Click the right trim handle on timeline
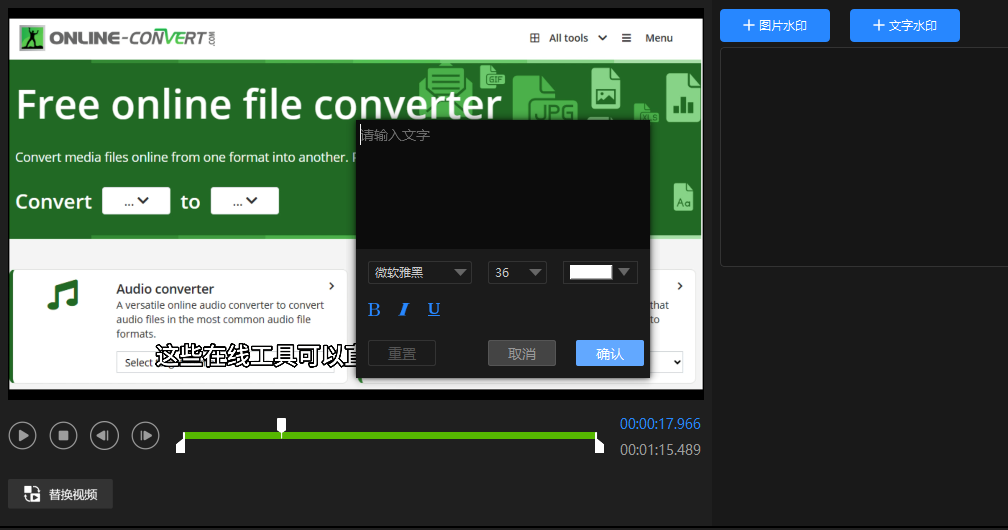This screenshot has width=1008, height=530. 599,444
